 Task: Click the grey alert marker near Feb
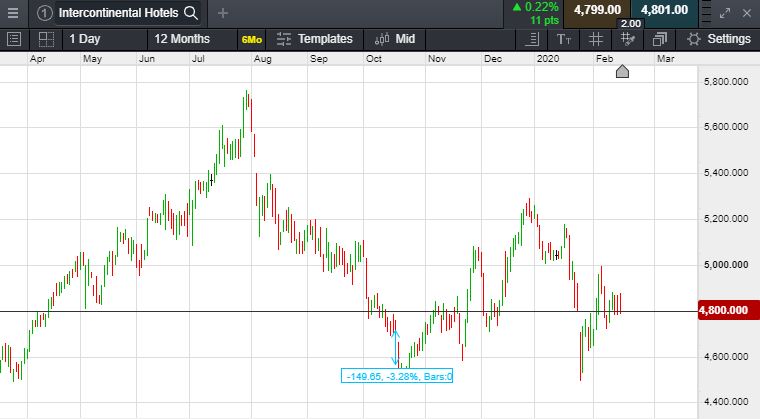622,72
